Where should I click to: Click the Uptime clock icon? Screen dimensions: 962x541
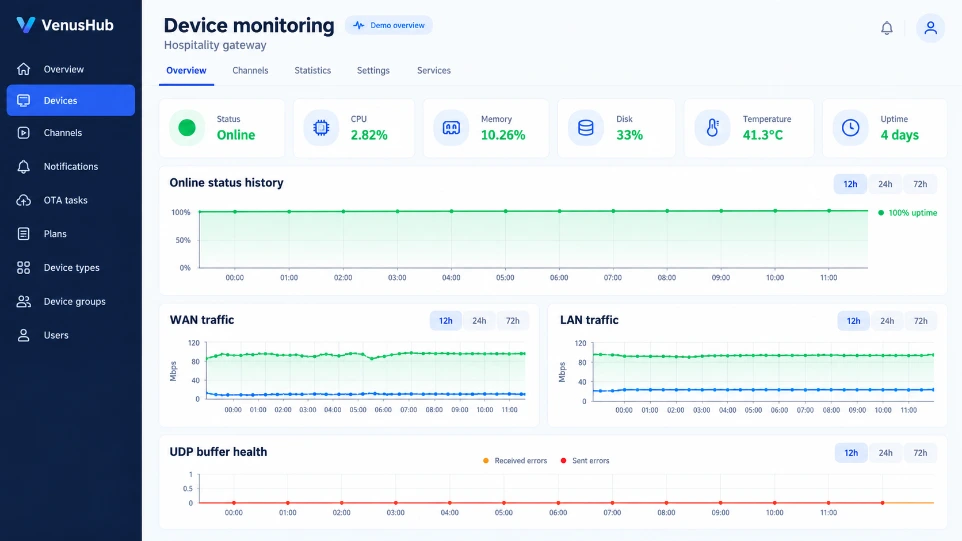pyautogui.click(x=850, y=128)
